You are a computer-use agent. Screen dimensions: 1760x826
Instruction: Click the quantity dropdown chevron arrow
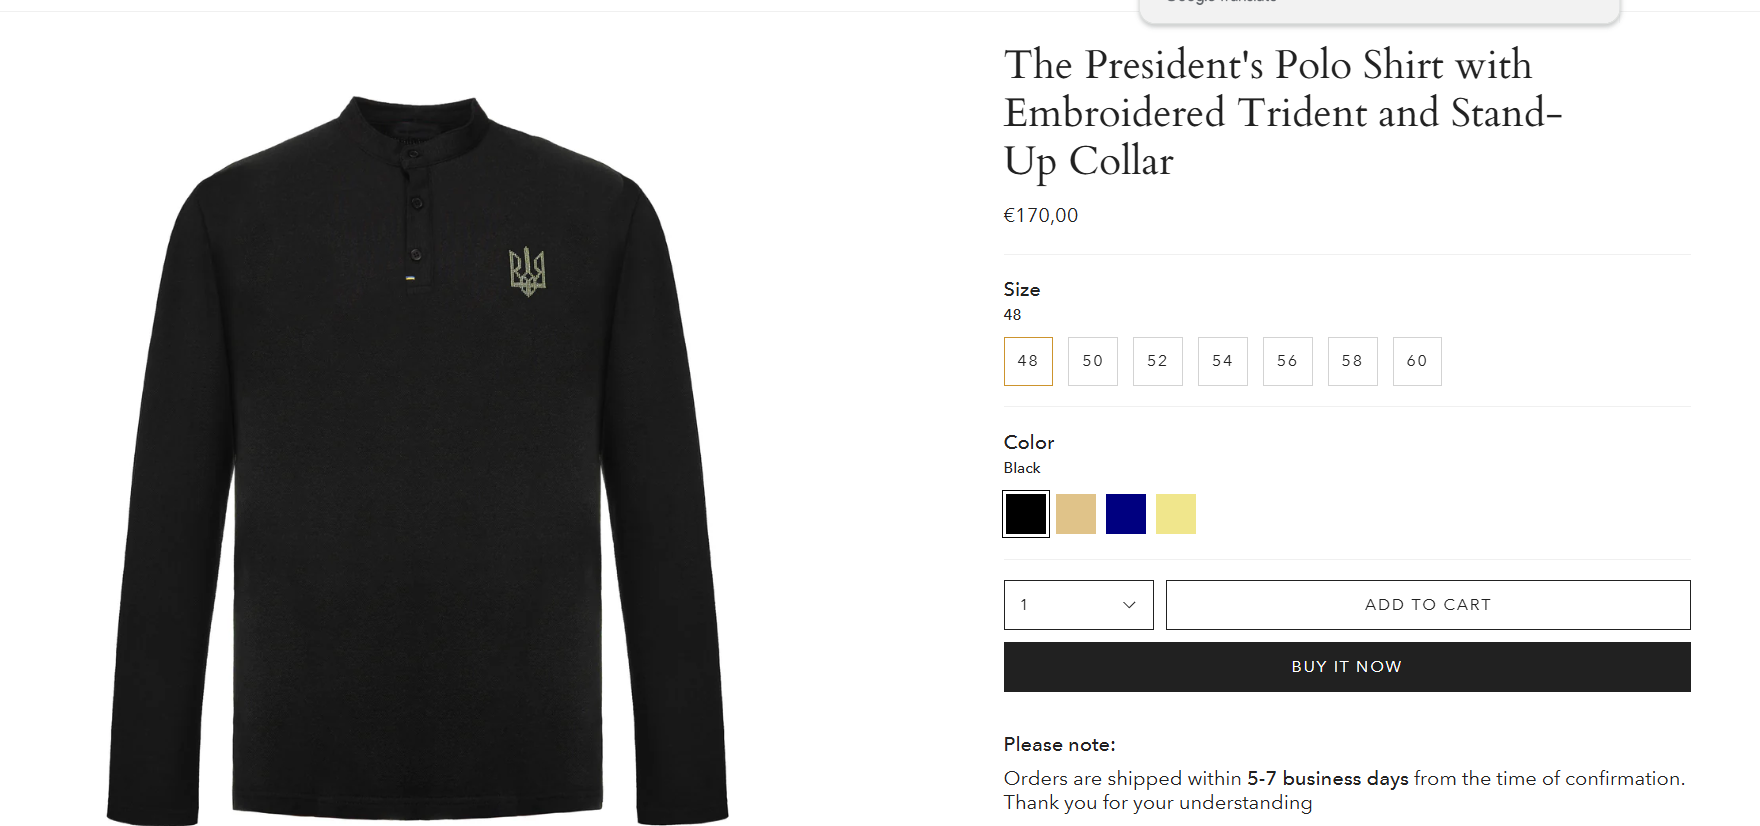1129,605
